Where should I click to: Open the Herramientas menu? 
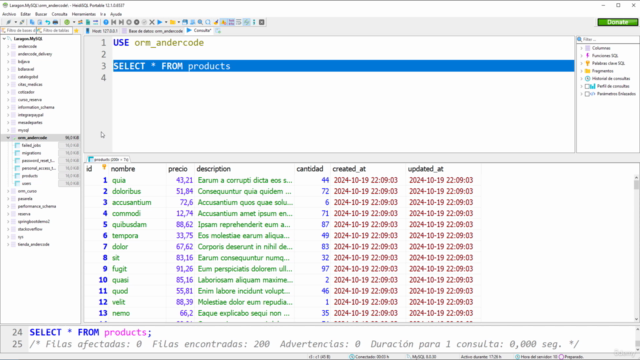(x=84, y=14)
